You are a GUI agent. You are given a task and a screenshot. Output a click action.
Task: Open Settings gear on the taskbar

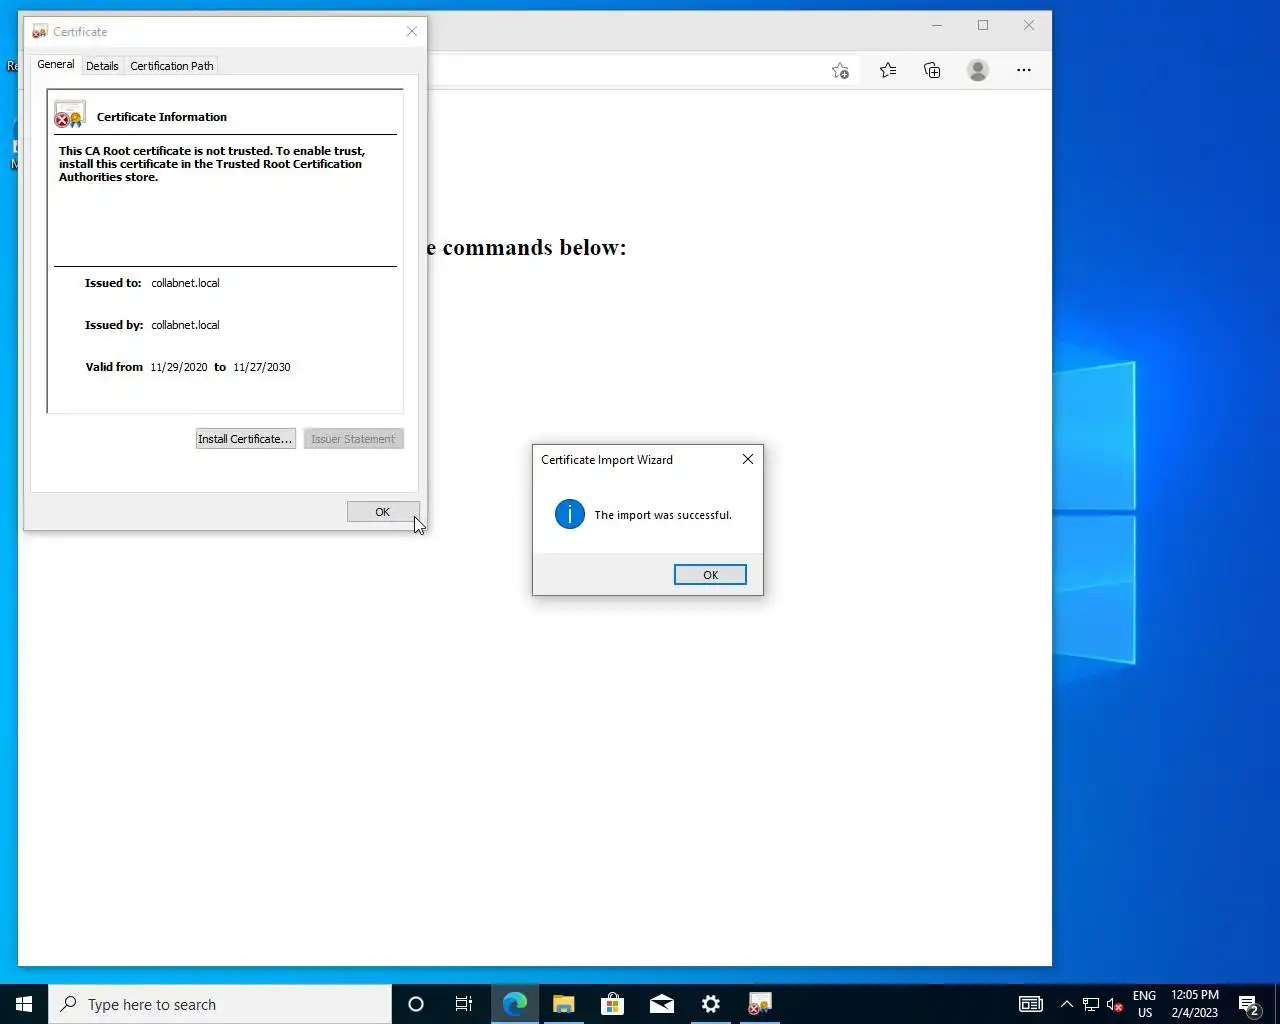pos(711,1004)
